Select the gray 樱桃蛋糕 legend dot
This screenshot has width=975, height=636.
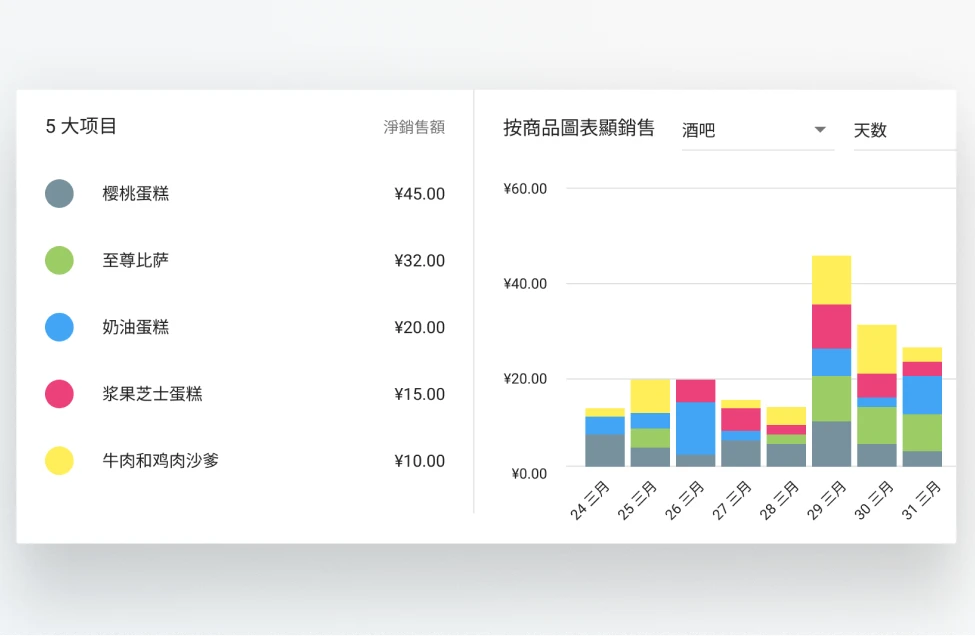point(59,193)
